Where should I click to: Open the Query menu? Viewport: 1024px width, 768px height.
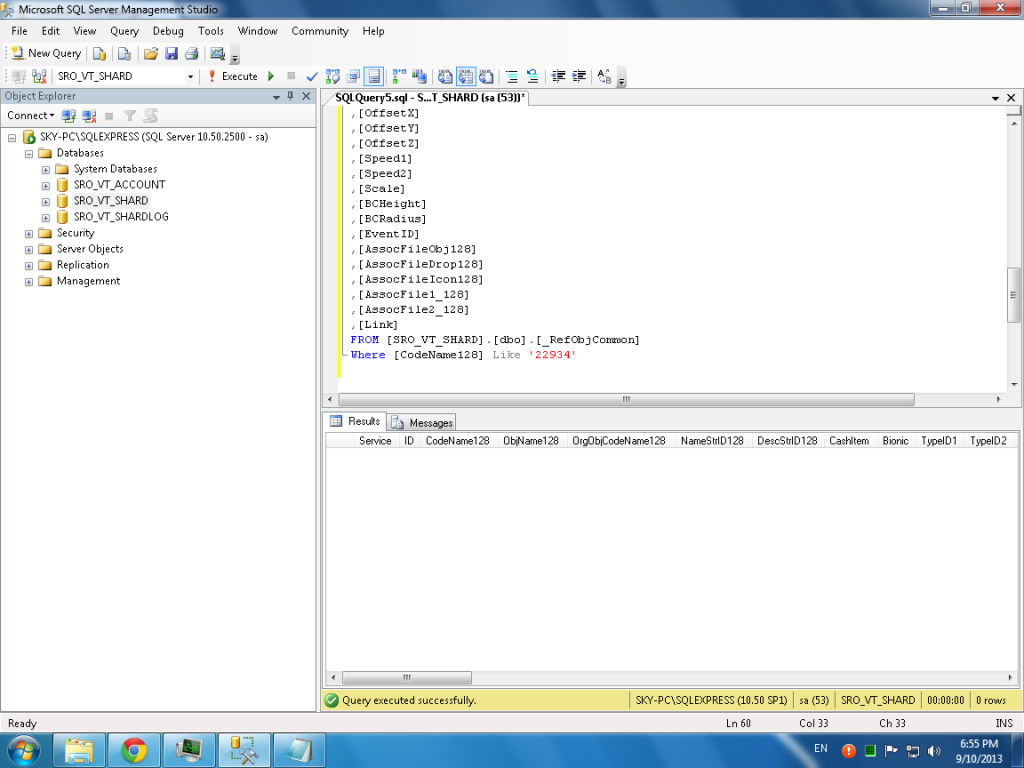coord(124,31)
